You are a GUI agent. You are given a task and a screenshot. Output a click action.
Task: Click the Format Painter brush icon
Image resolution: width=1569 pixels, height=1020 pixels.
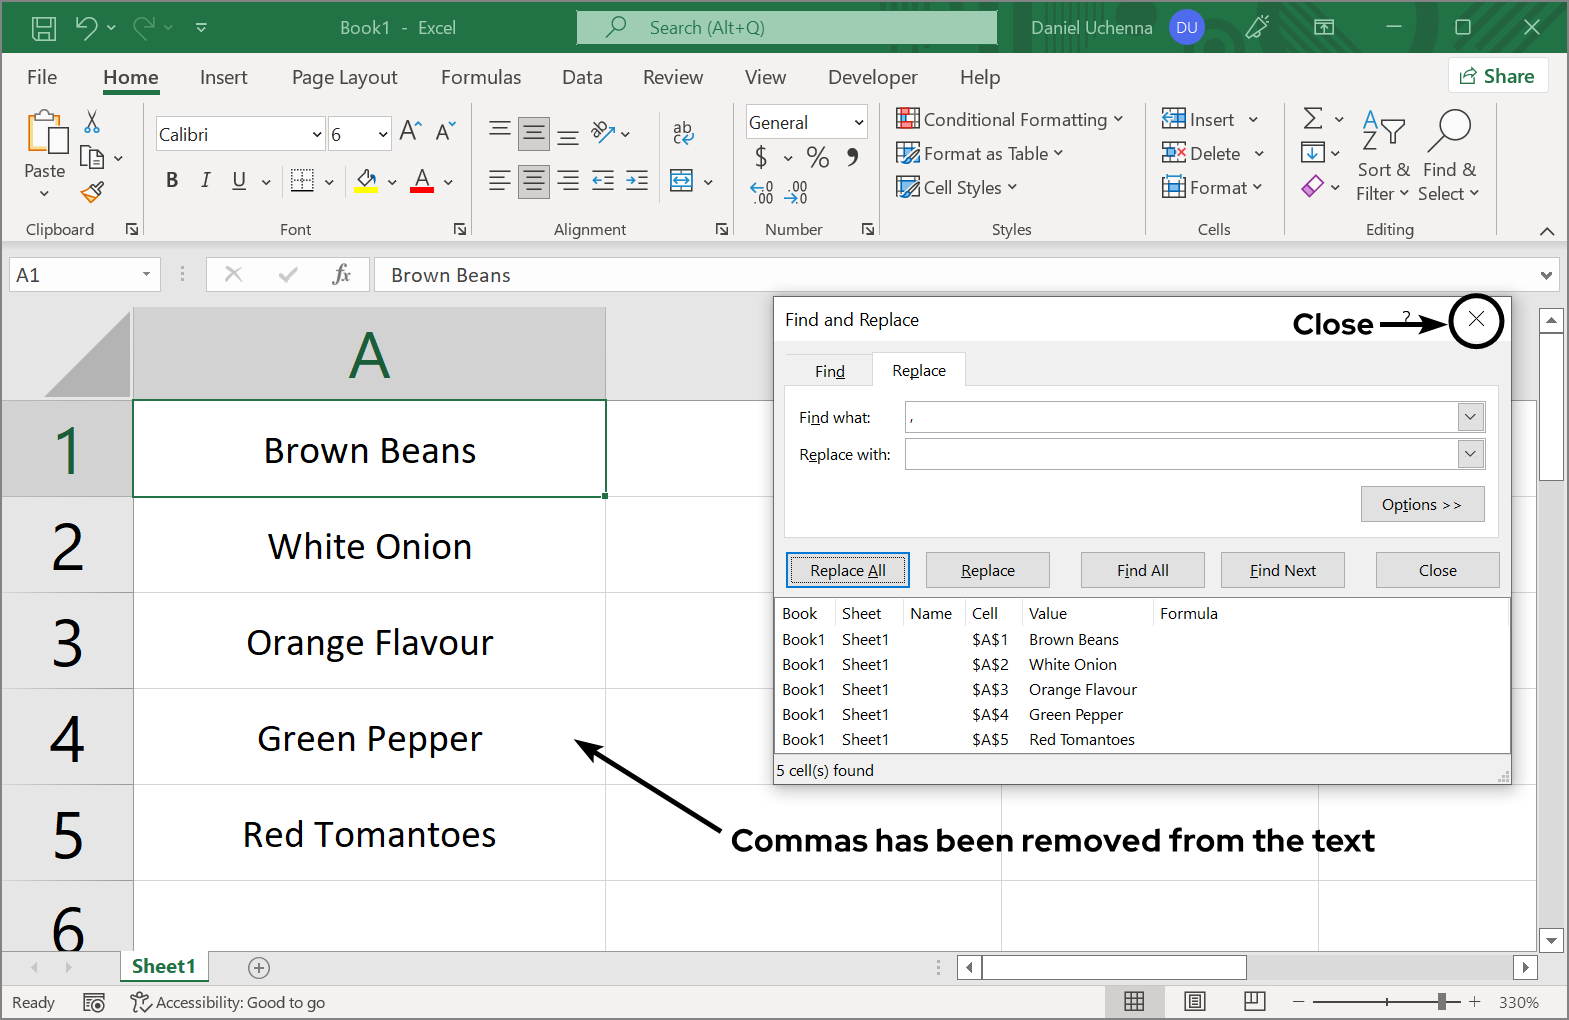point(92,192)
